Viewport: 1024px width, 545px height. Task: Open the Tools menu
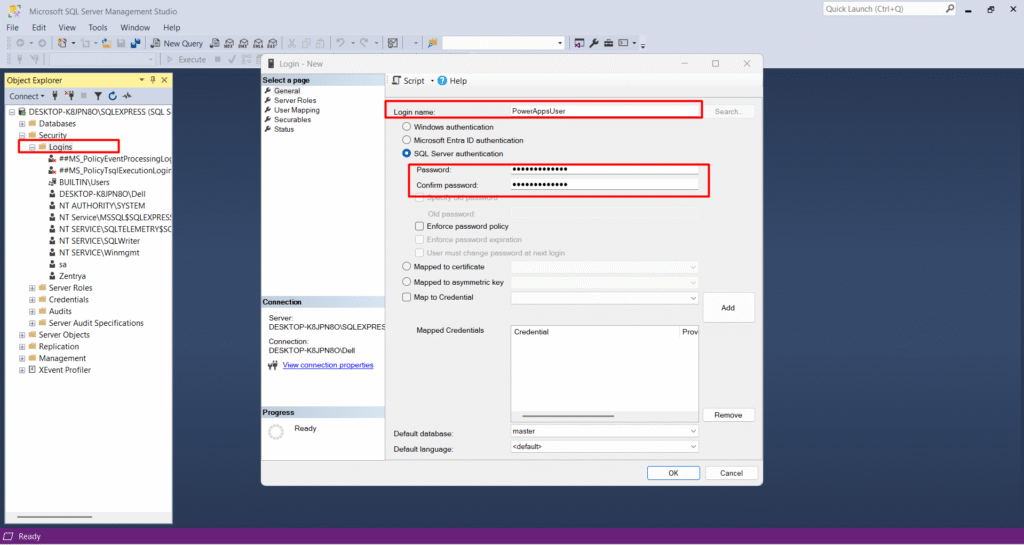point(98,27)
